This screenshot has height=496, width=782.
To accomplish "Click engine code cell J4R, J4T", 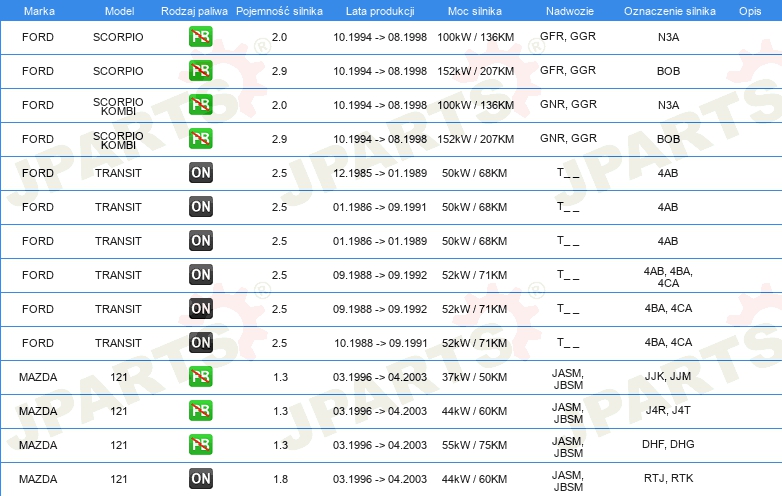I will 668,410.
